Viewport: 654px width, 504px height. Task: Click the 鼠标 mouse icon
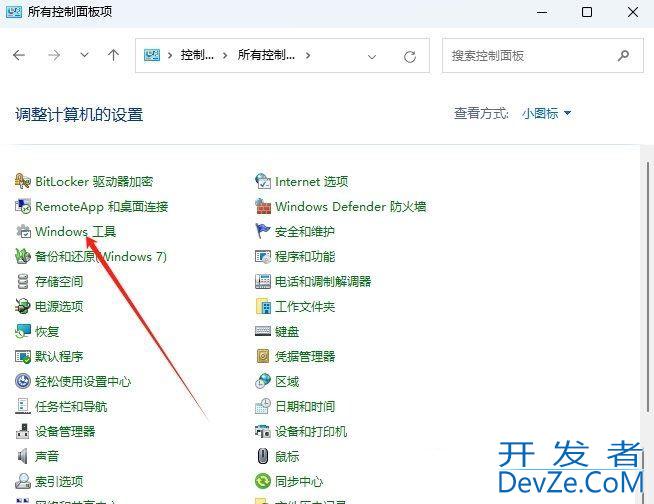tap(263, 456)
